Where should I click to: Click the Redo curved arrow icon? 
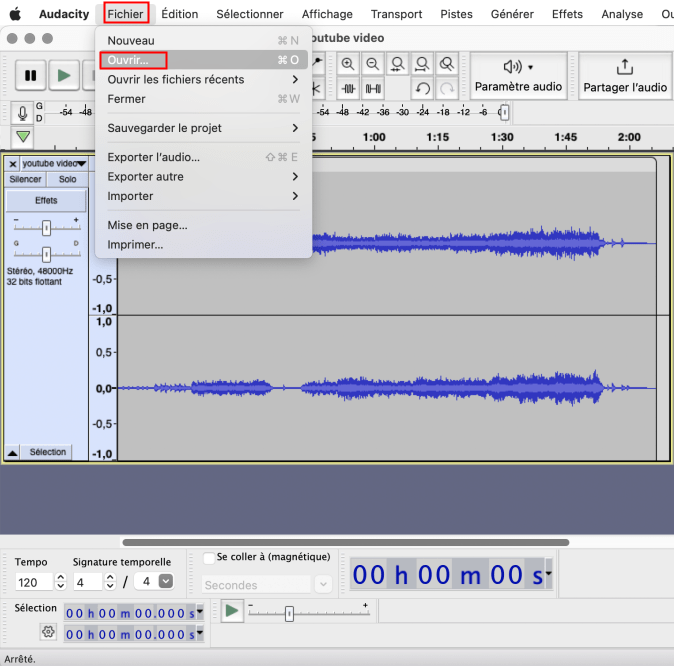(447, 89)
